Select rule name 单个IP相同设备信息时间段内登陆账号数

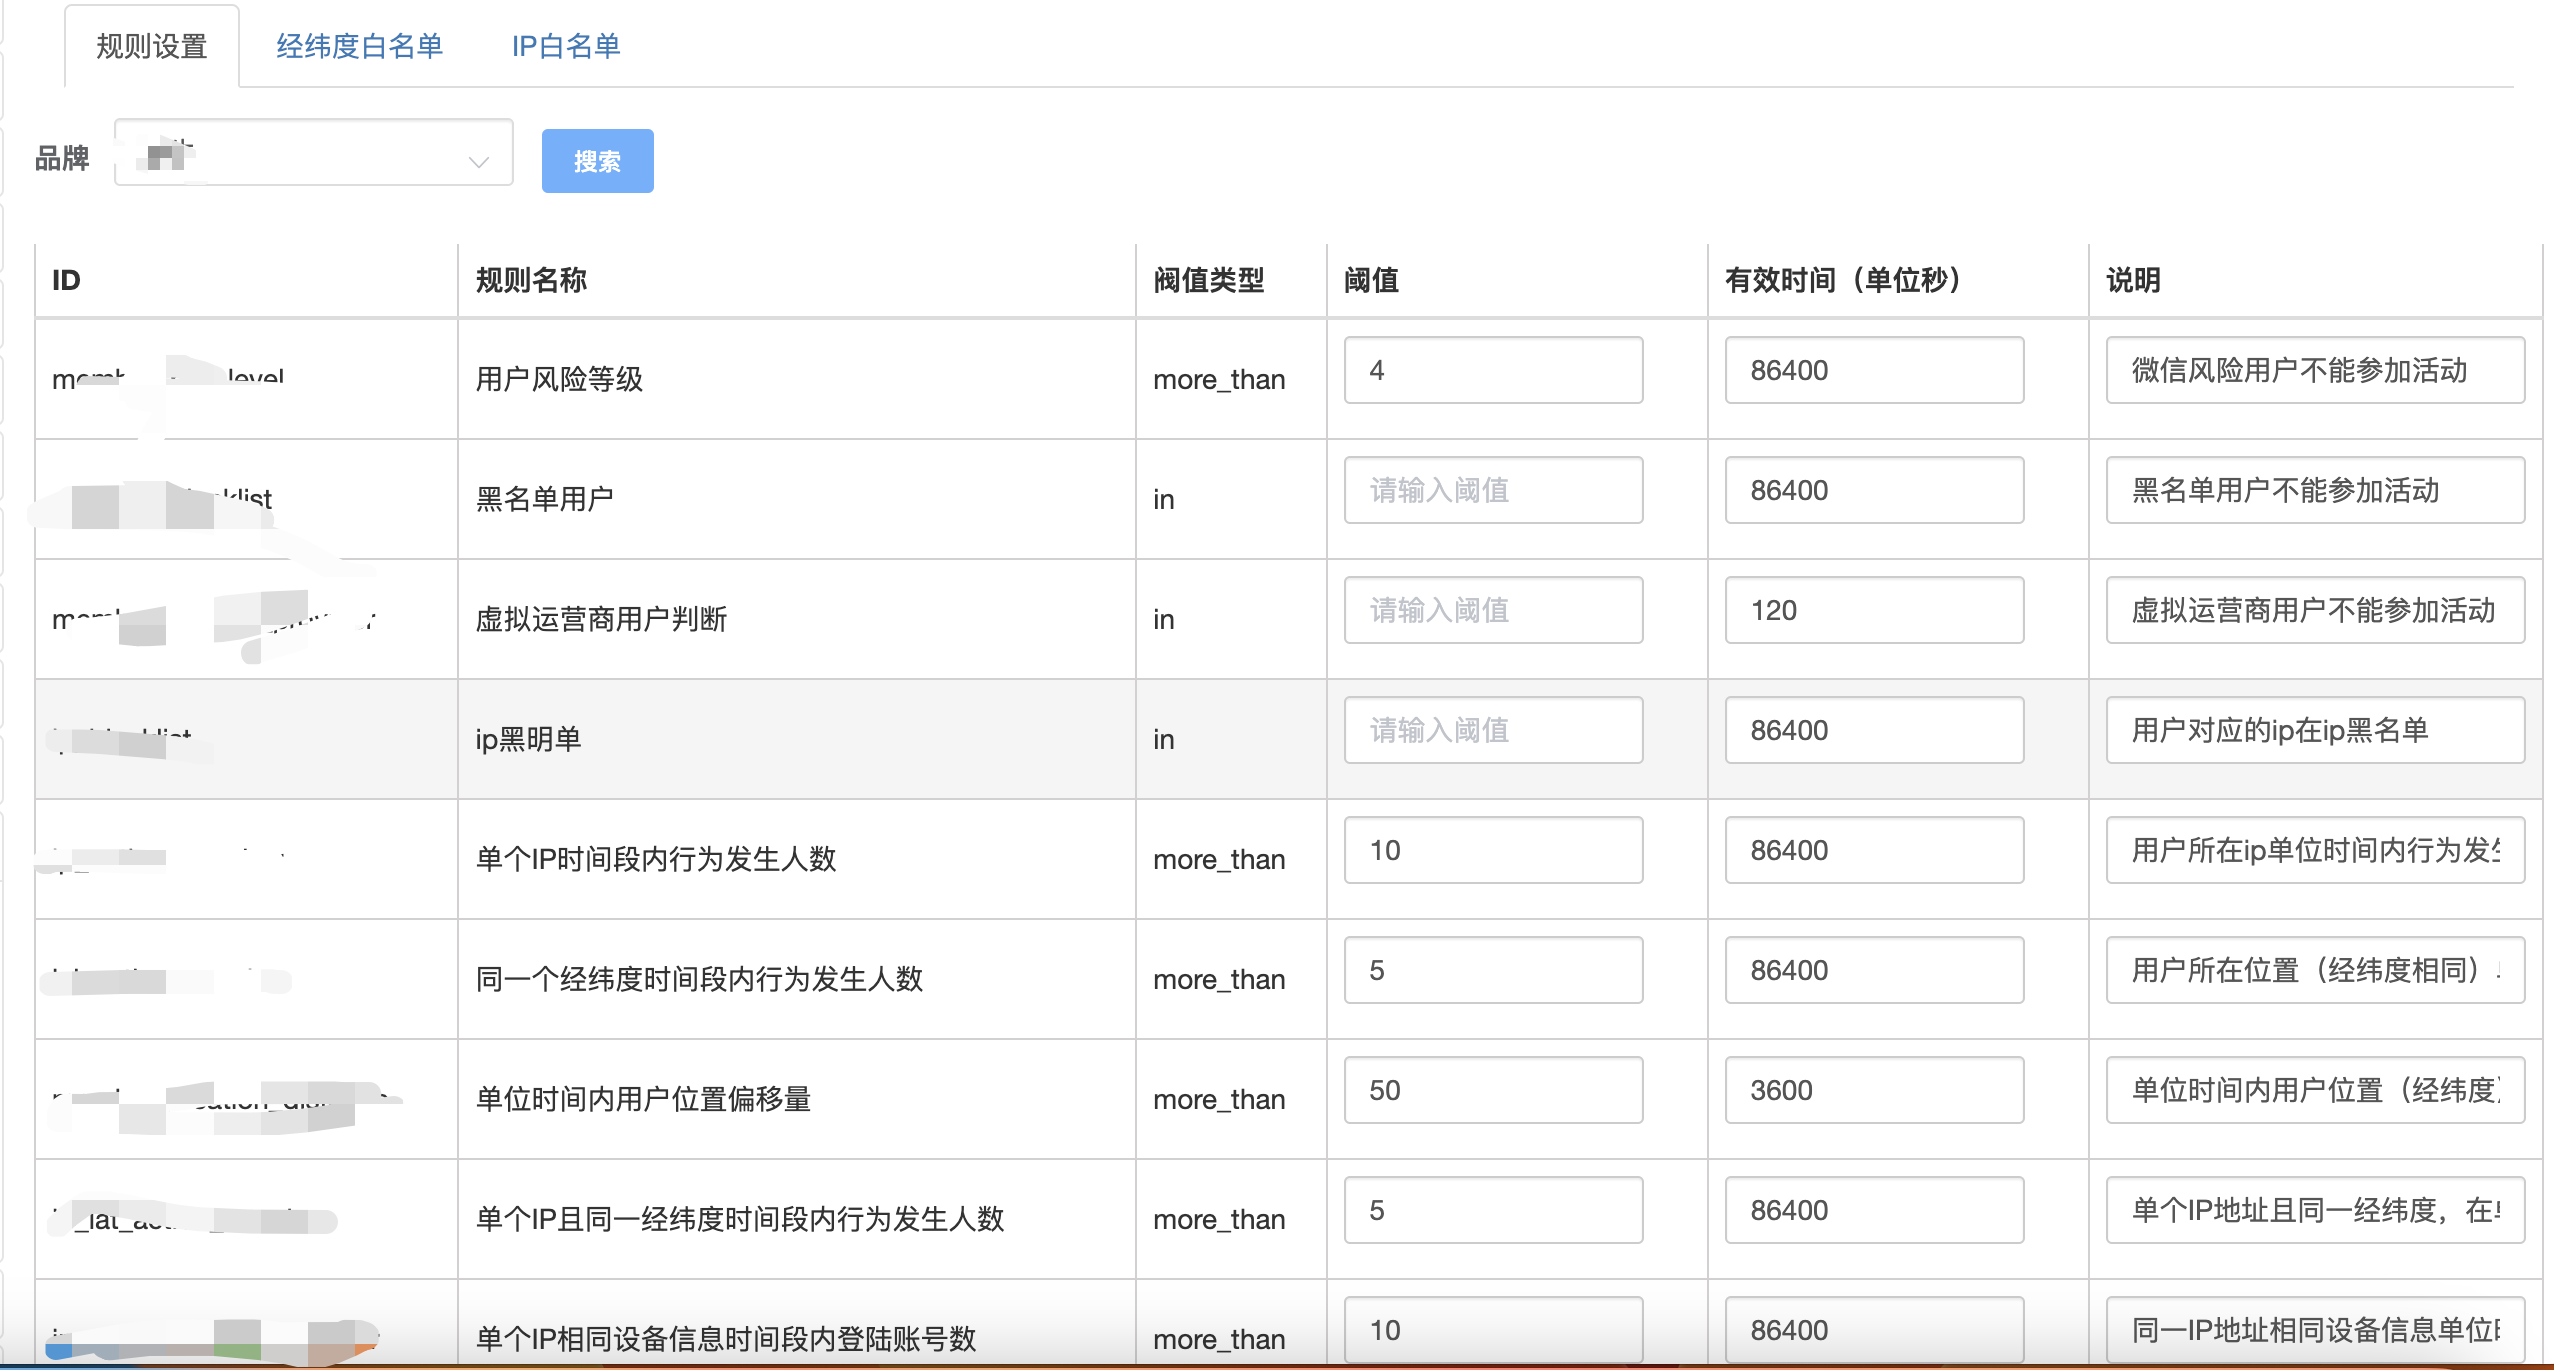click(726, 1339)
